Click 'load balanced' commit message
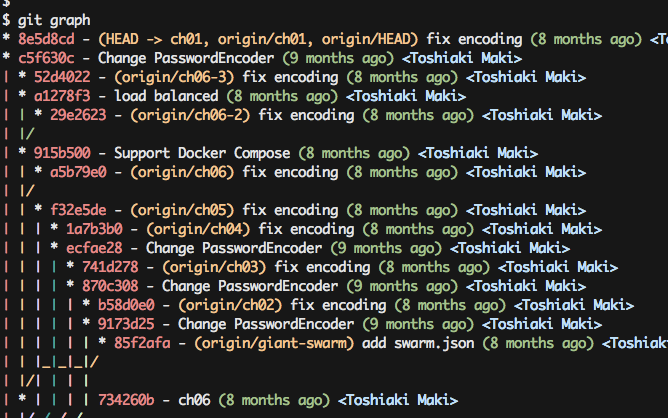Screen dimensions: 668x418 click(x=166, y=96)
